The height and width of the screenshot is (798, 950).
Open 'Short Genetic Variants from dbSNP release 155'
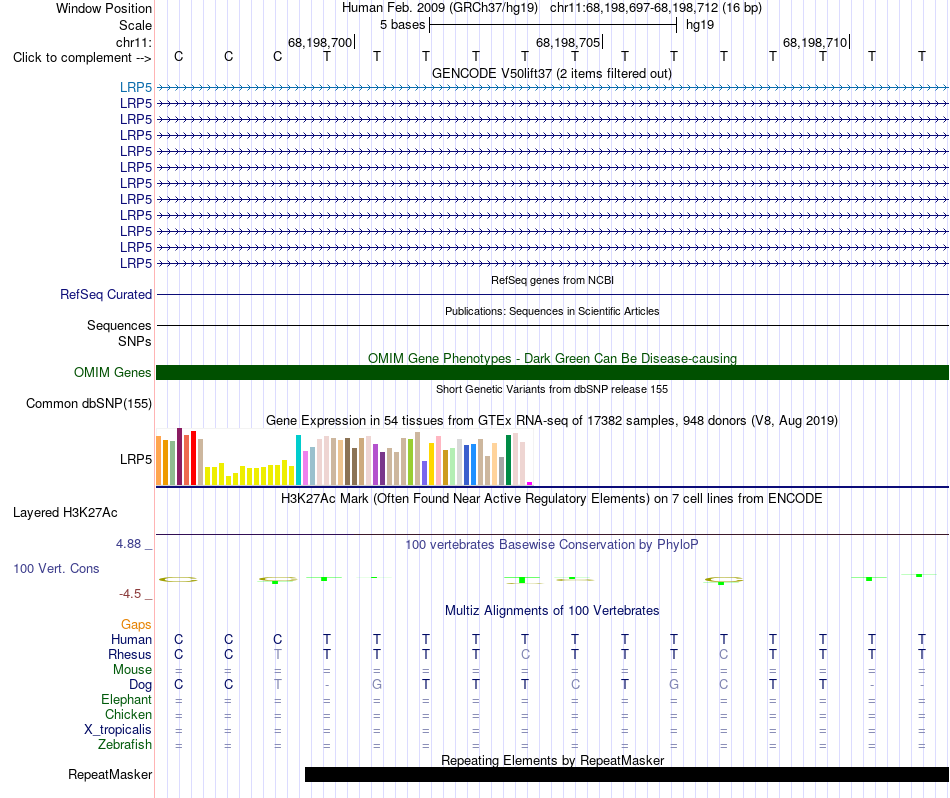[x=552, y=389]
